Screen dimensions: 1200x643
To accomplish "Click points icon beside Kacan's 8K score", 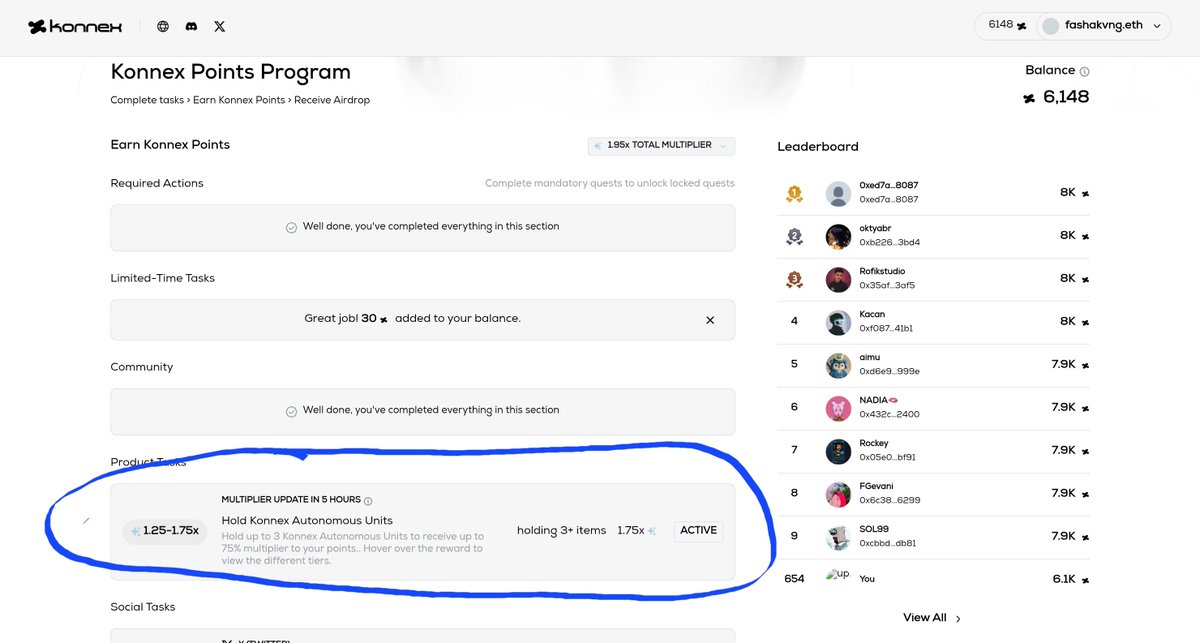I will pos(1085,323).
